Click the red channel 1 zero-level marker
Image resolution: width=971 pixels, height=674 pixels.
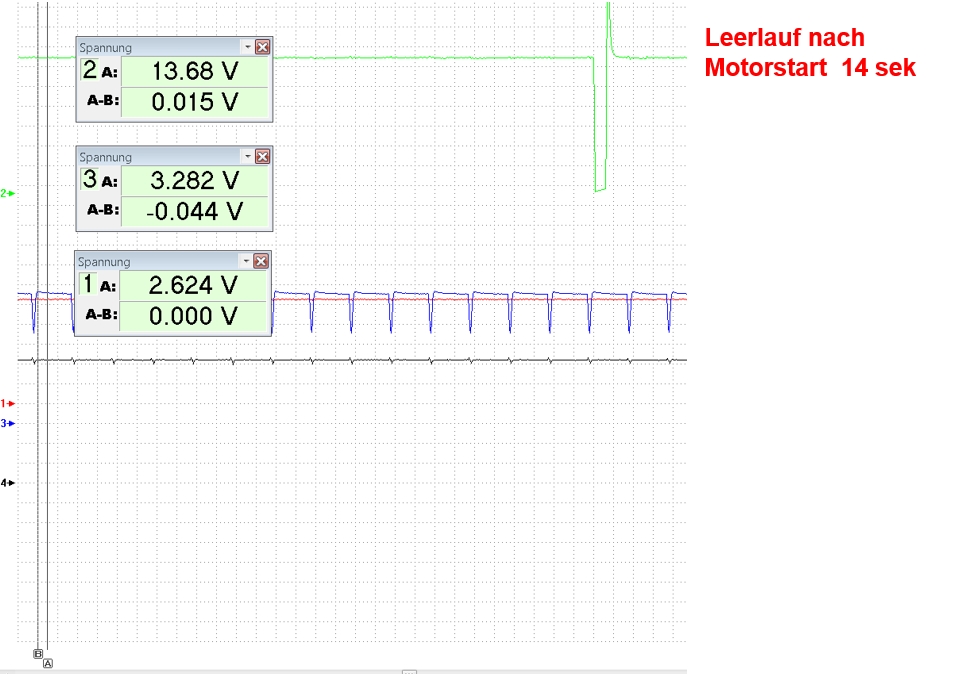(7, 403)
